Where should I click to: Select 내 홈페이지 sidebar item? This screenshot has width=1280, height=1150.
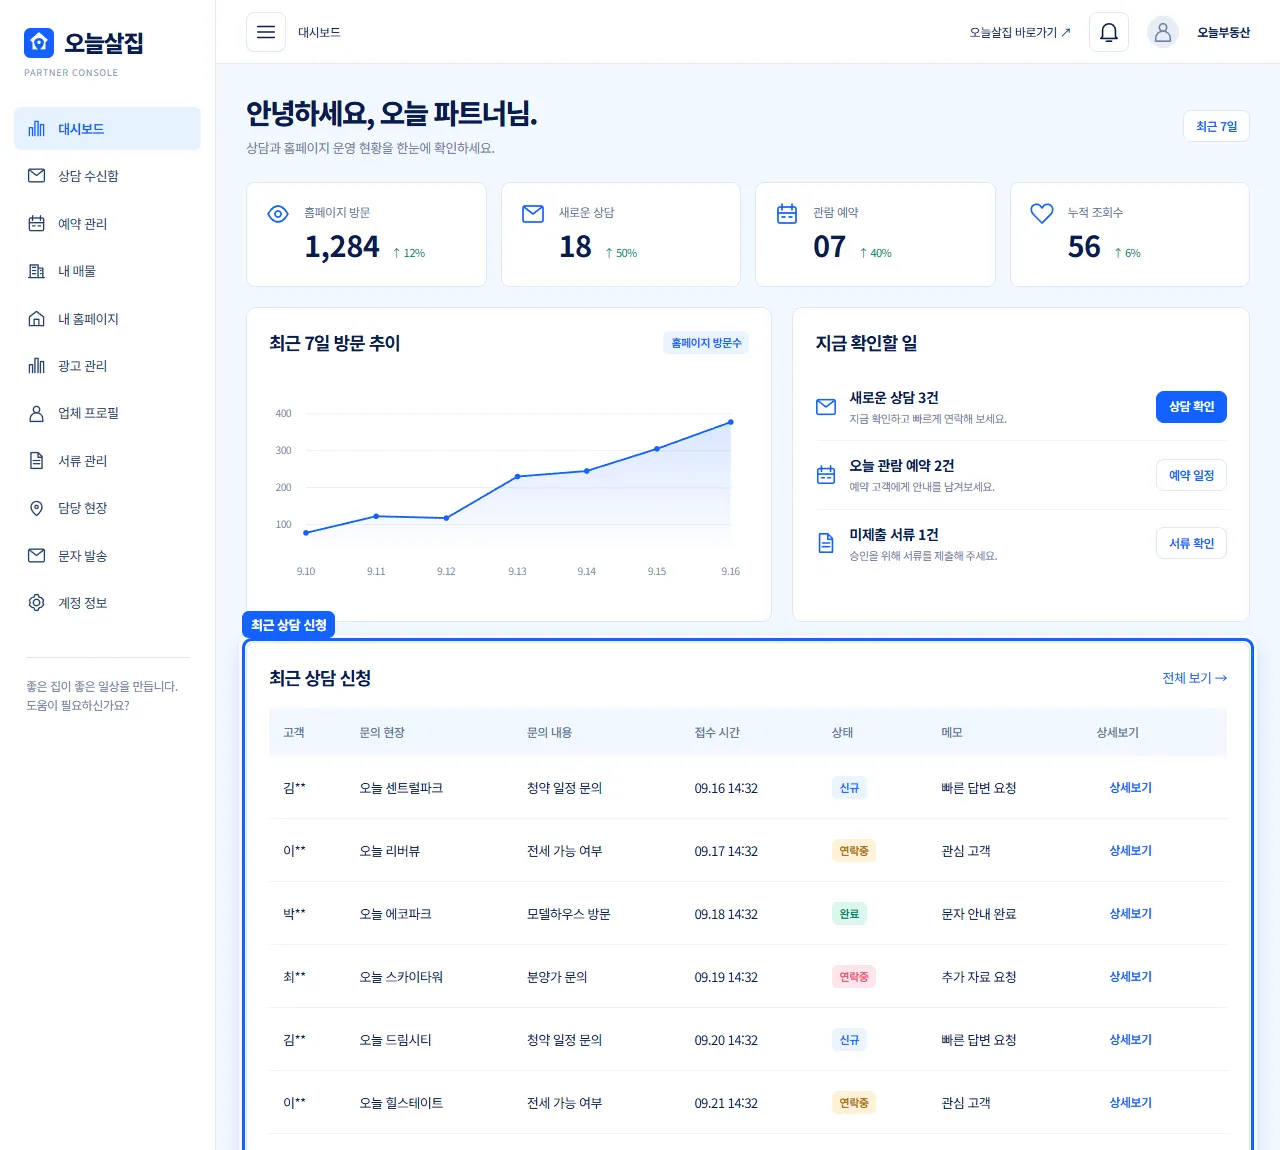point(107,319)
